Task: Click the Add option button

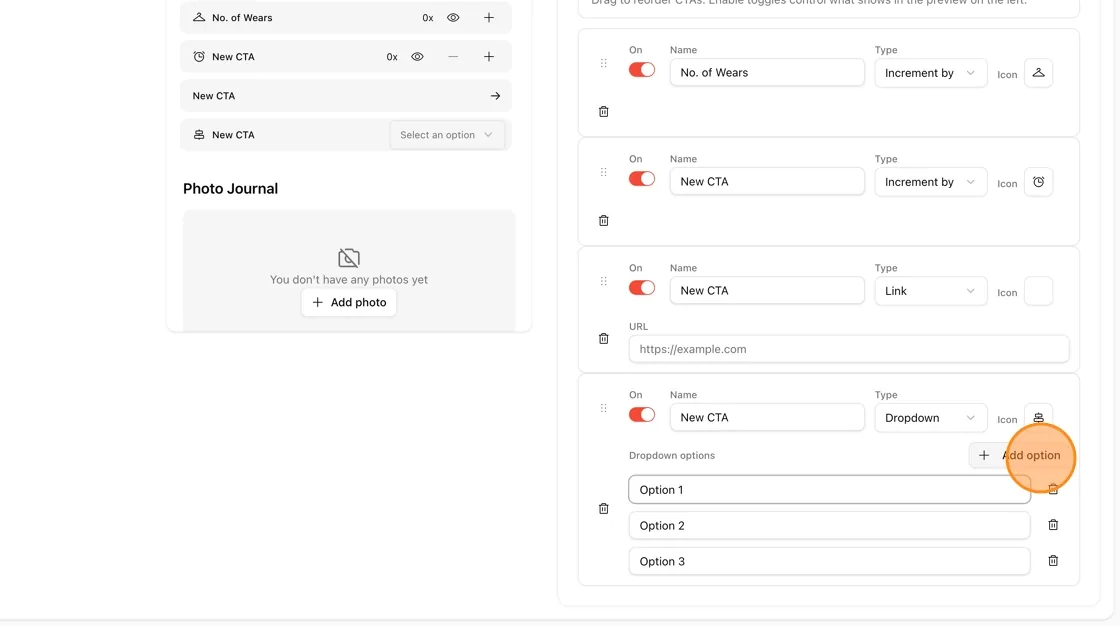Action: (x=1019, y=455)
